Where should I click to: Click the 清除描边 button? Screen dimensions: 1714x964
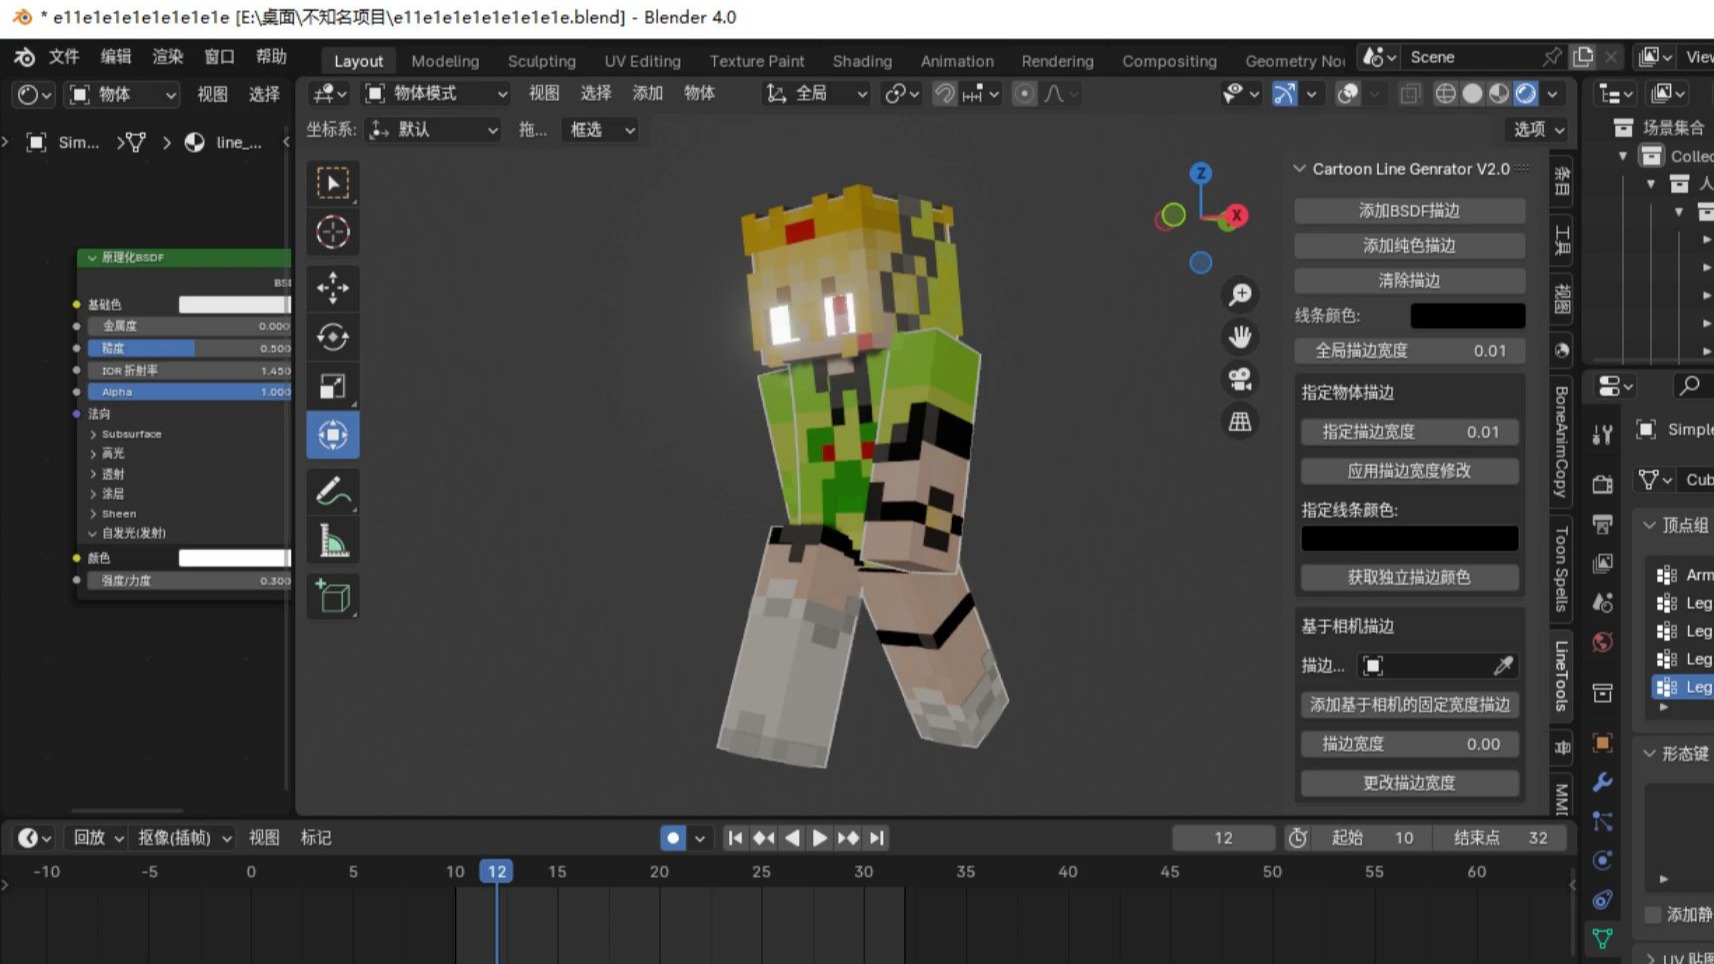click(1409, 281)
